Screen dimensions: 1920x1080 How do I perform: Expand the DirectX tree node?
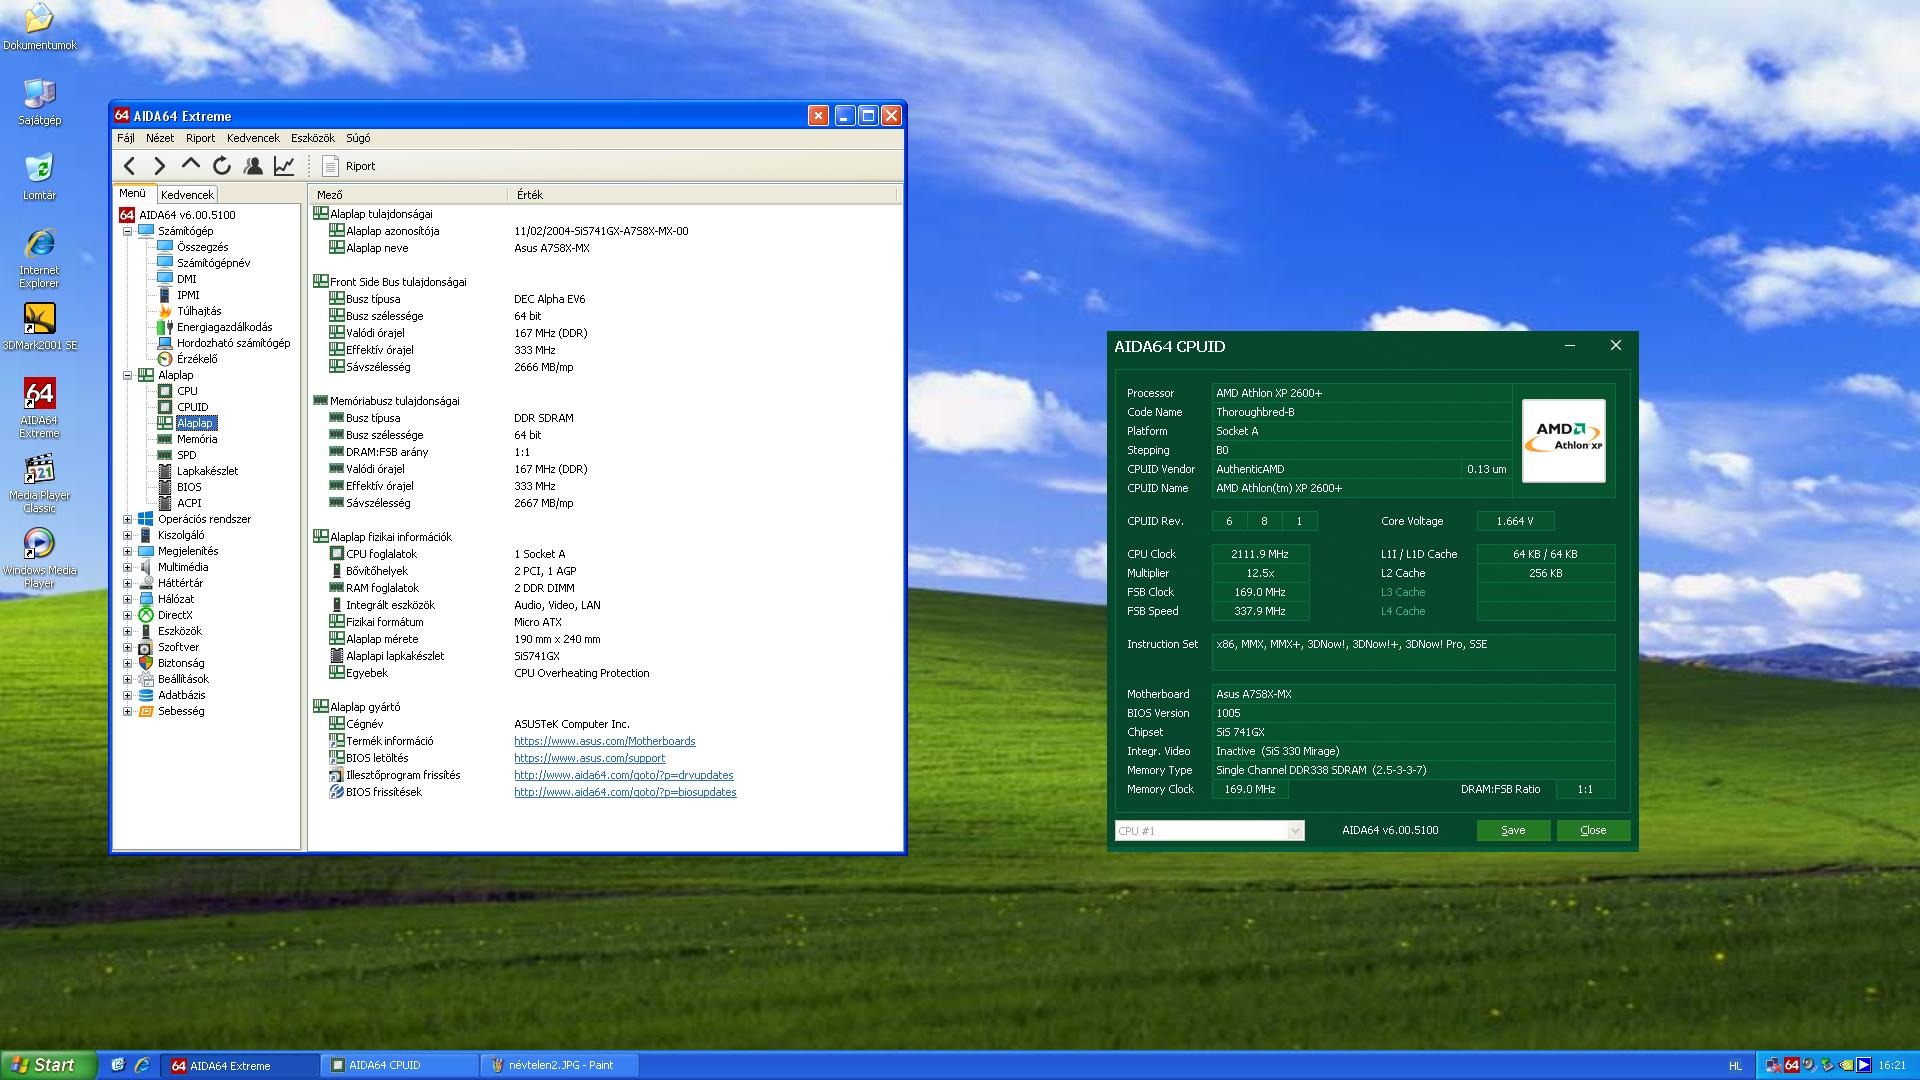click(x=127, y=615)
